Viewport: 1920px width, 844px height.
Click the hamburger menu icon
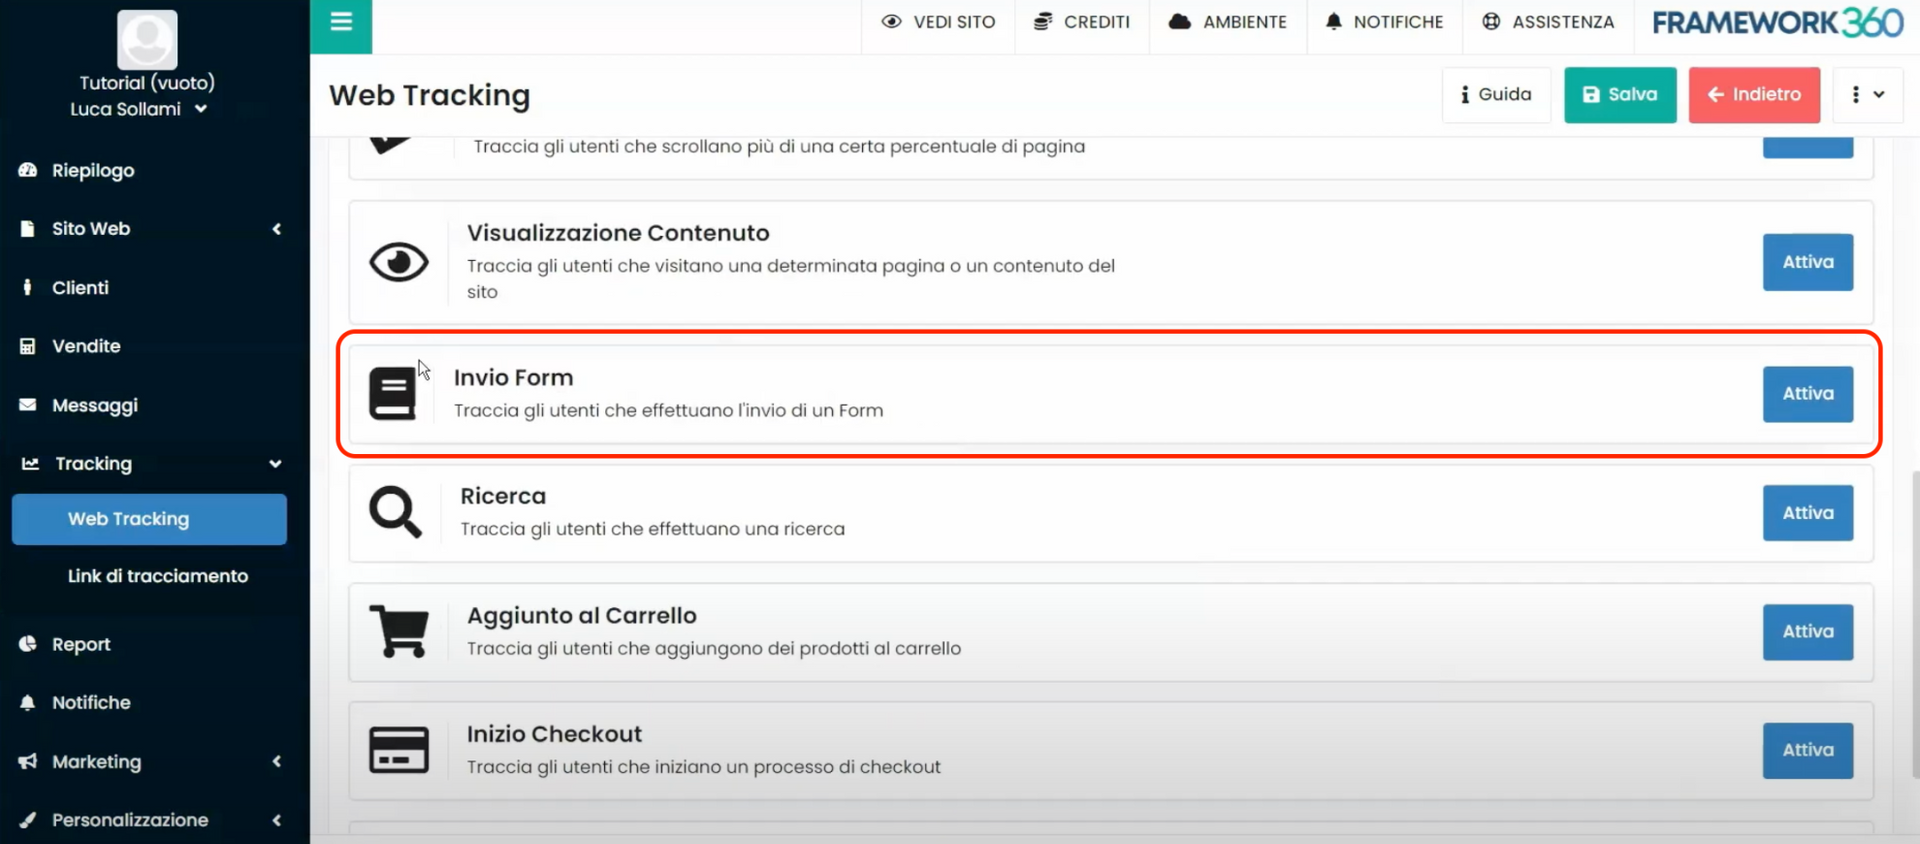click(341, 22)
